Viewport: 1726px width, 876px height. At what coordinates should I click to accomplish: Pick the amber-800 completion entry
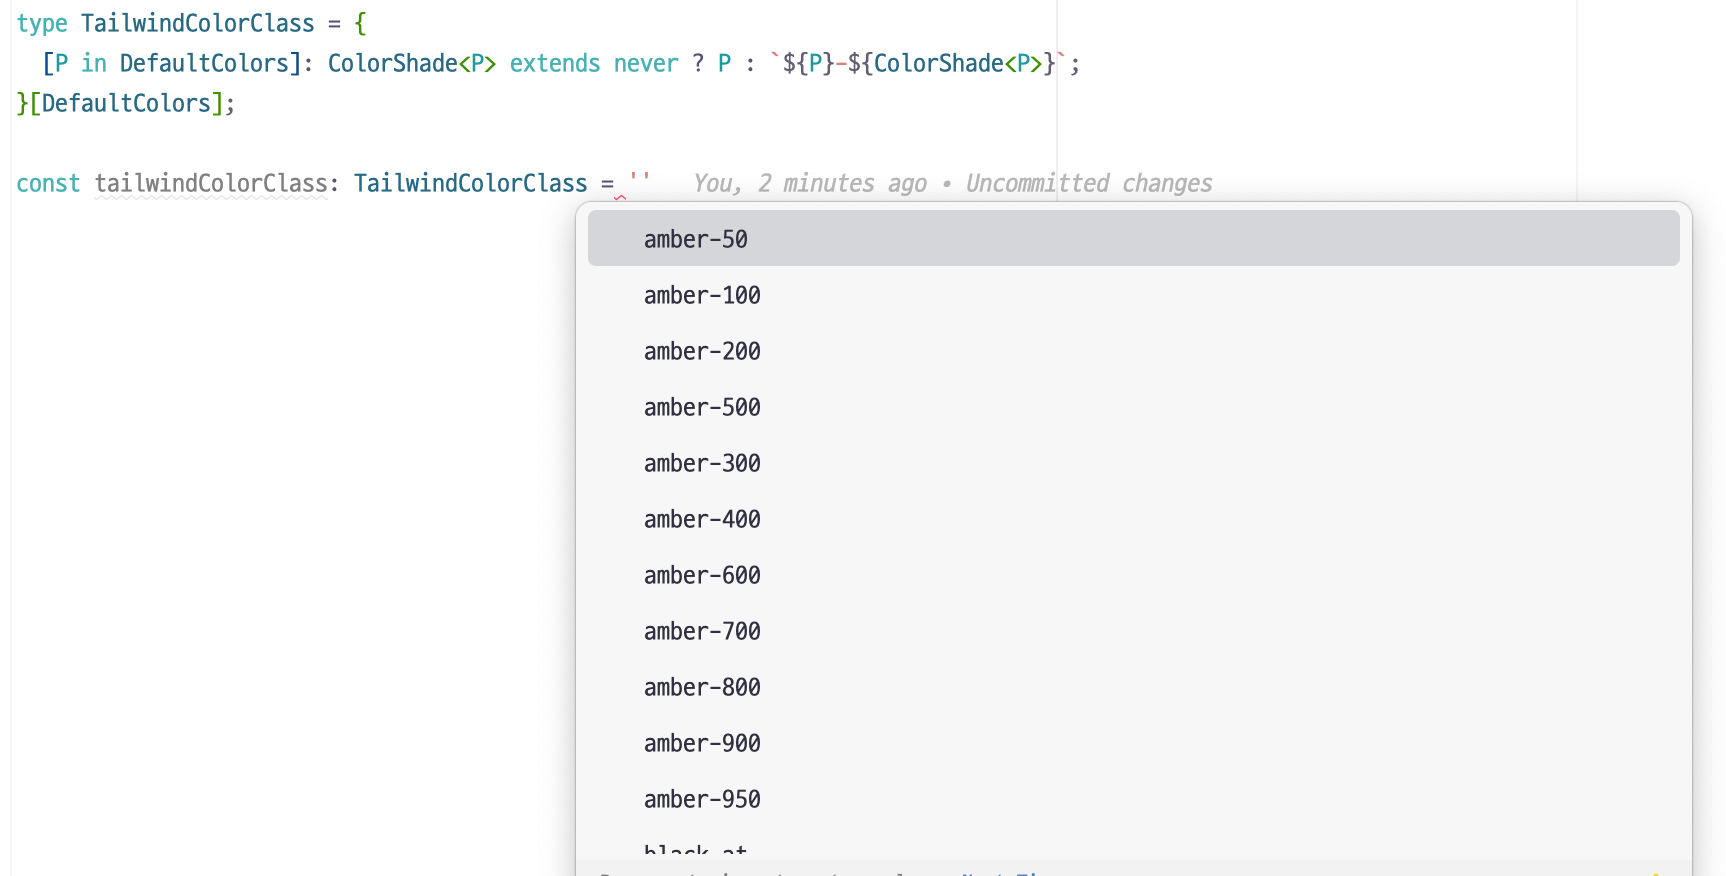702,687
